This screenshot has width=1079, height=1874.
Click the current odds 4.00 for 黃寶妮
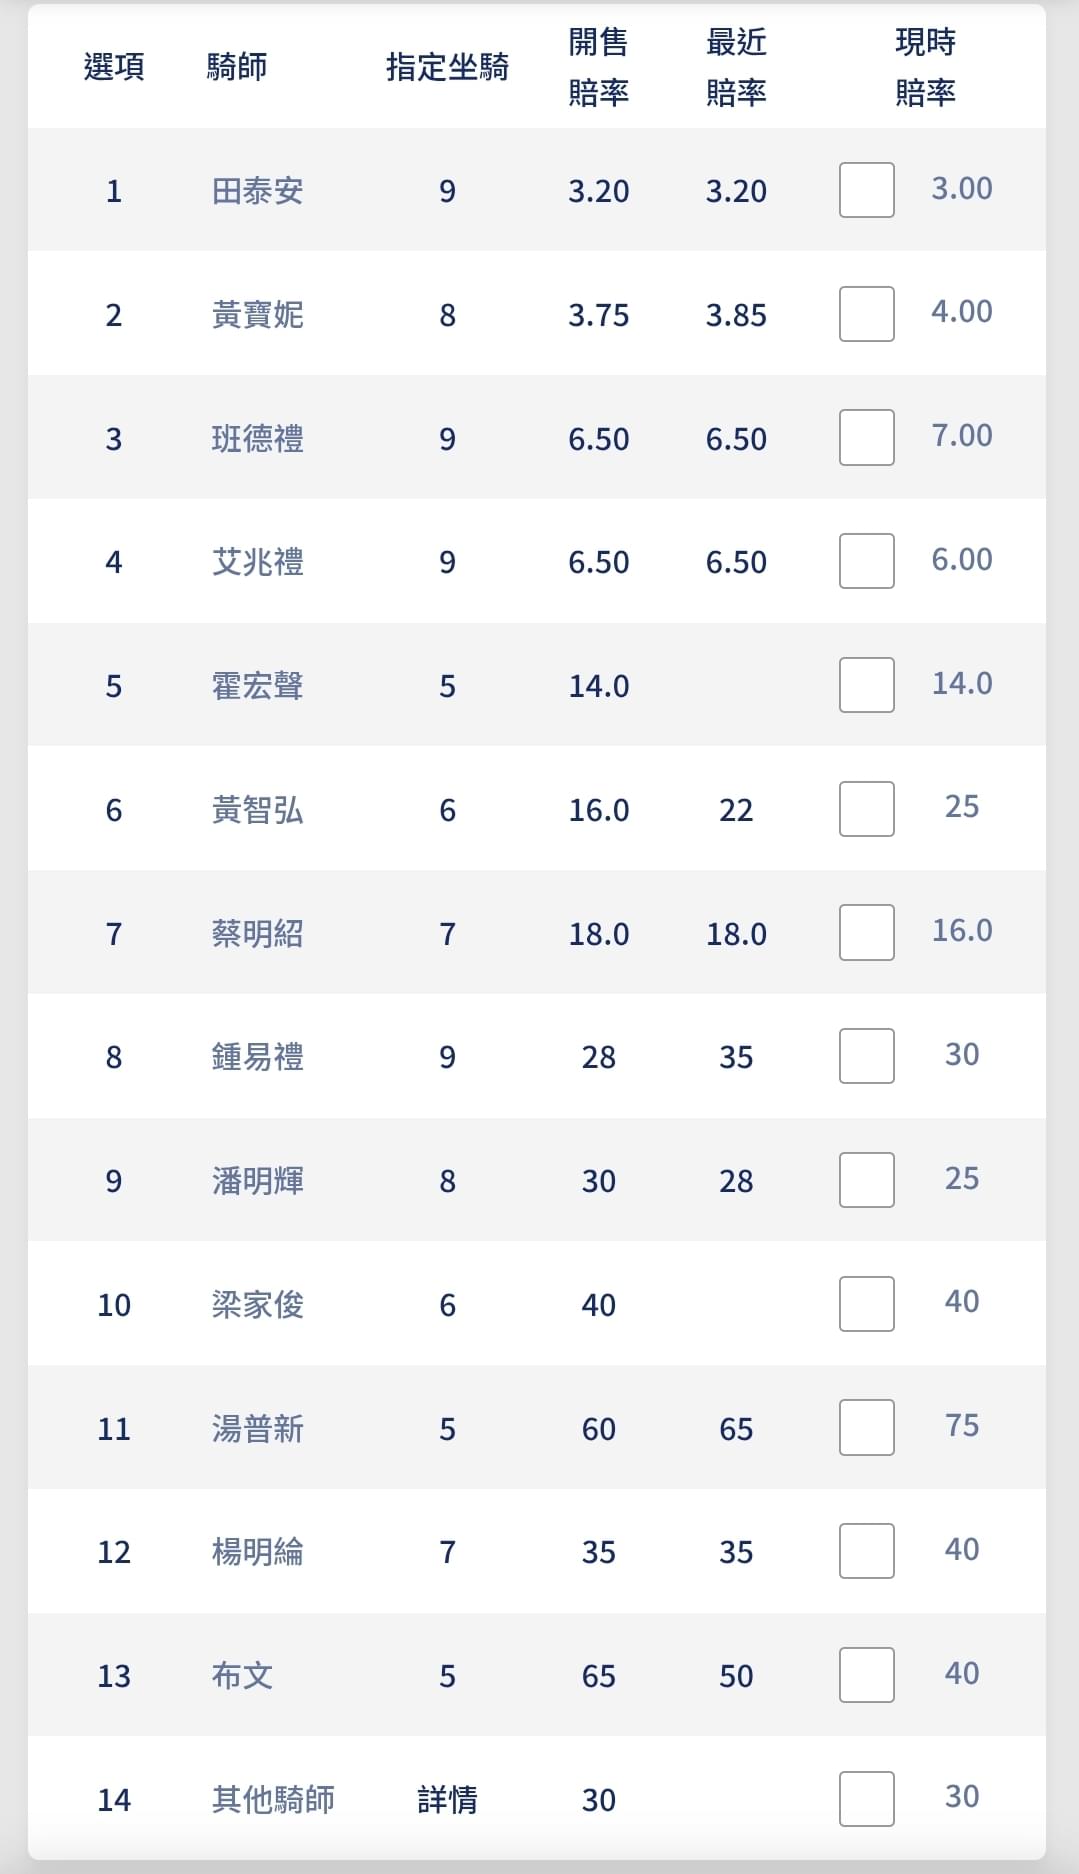pos(962,312)
